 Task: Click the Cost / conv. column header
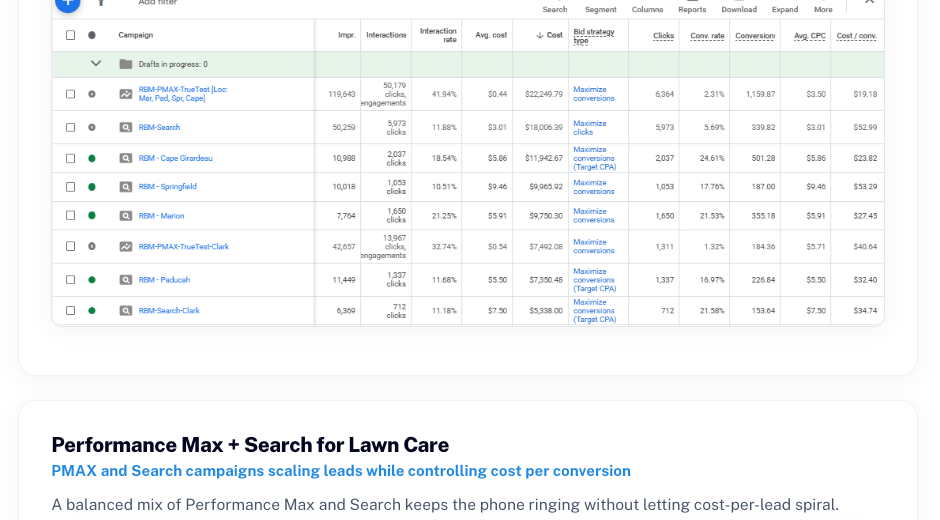[x=856, y=36]
